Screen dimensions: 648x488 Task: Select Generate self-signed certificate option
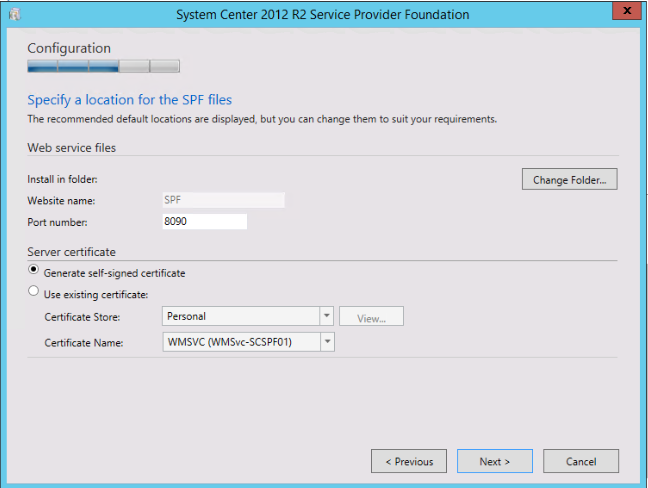(x=36, y=272)
